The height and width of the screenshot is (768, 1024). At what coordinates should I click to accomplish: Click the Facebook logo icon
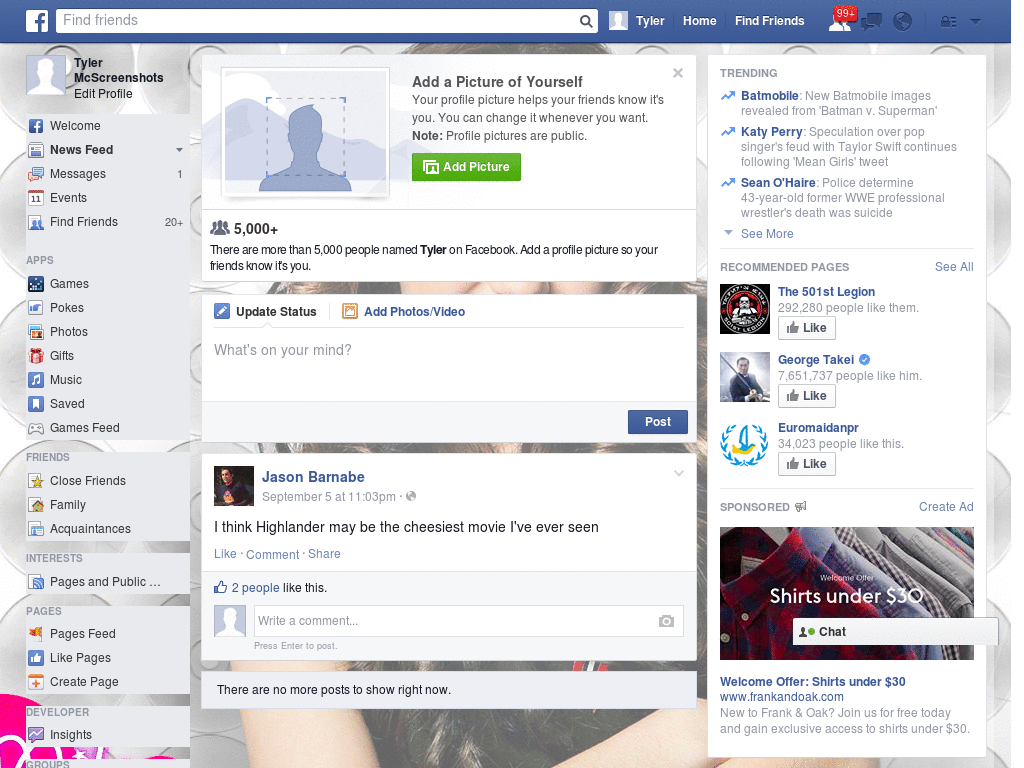tap(37, 21)
